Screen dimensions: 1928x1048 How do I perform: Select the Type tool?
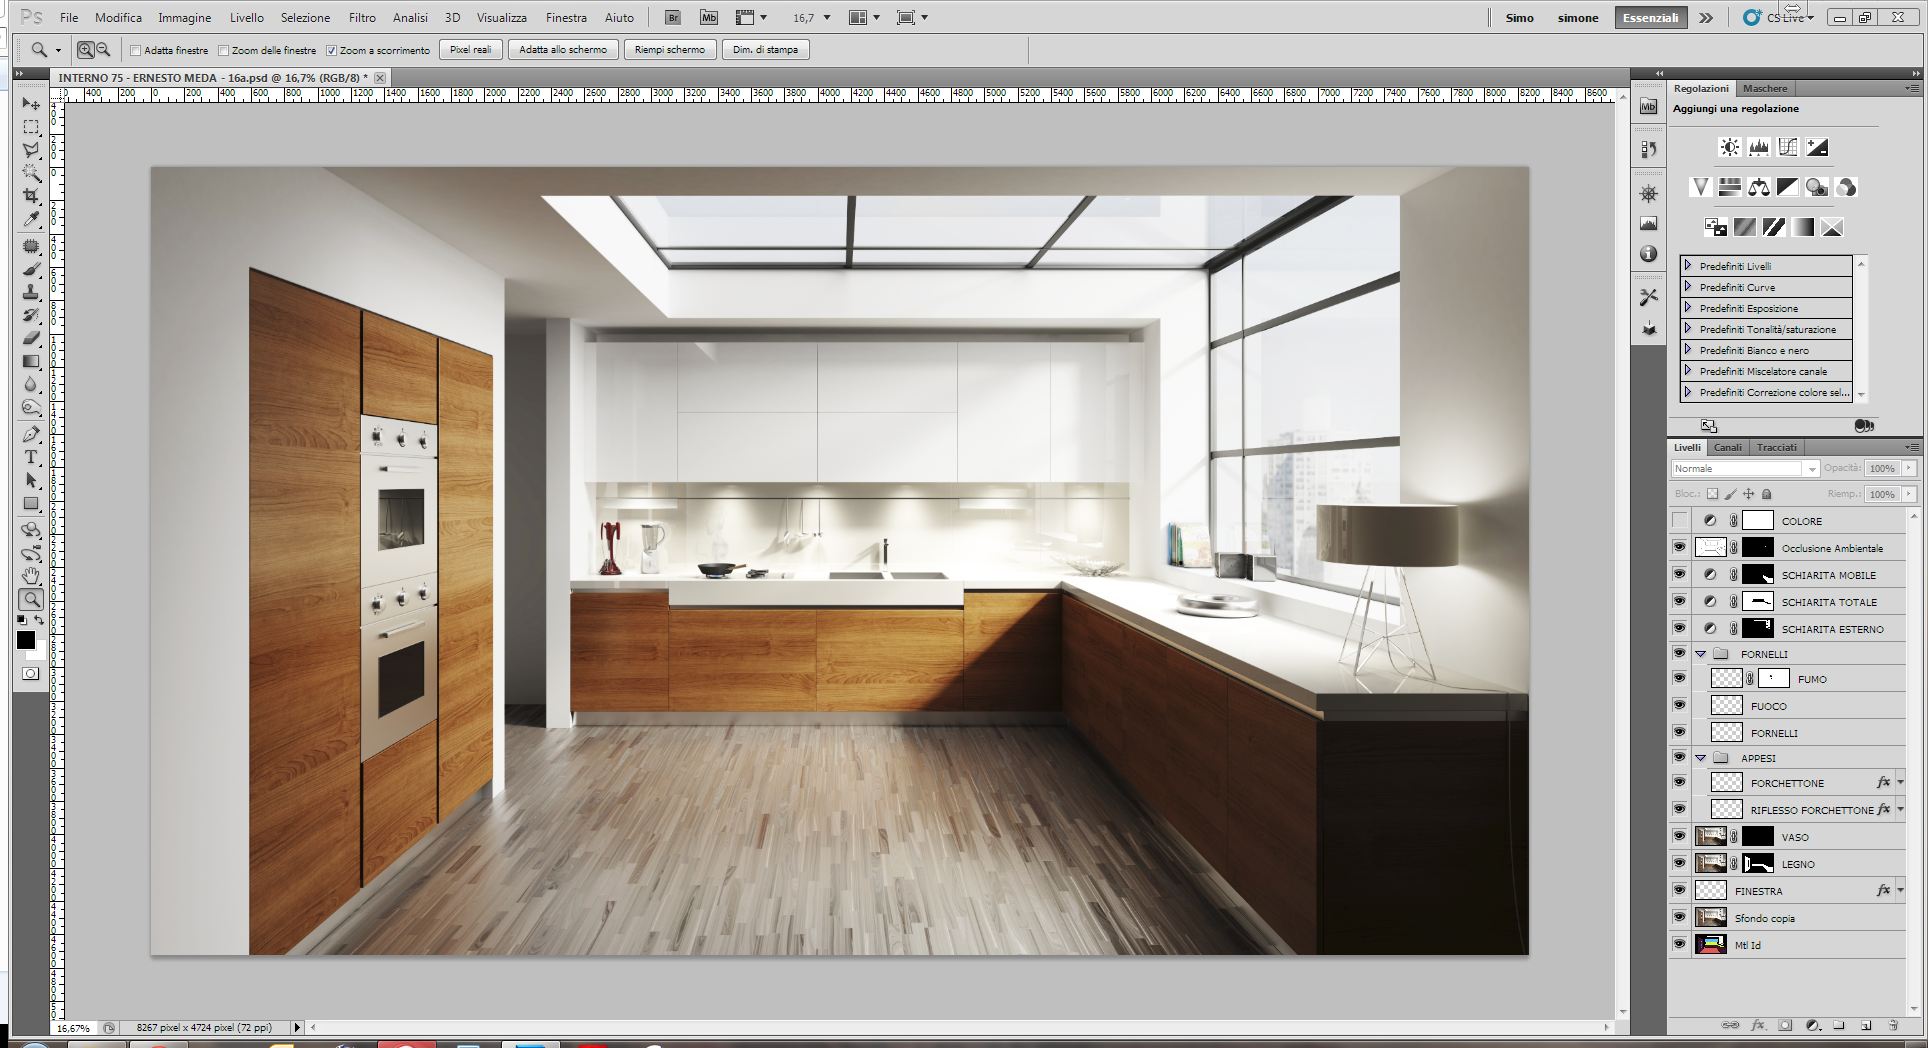click(31, 457)
